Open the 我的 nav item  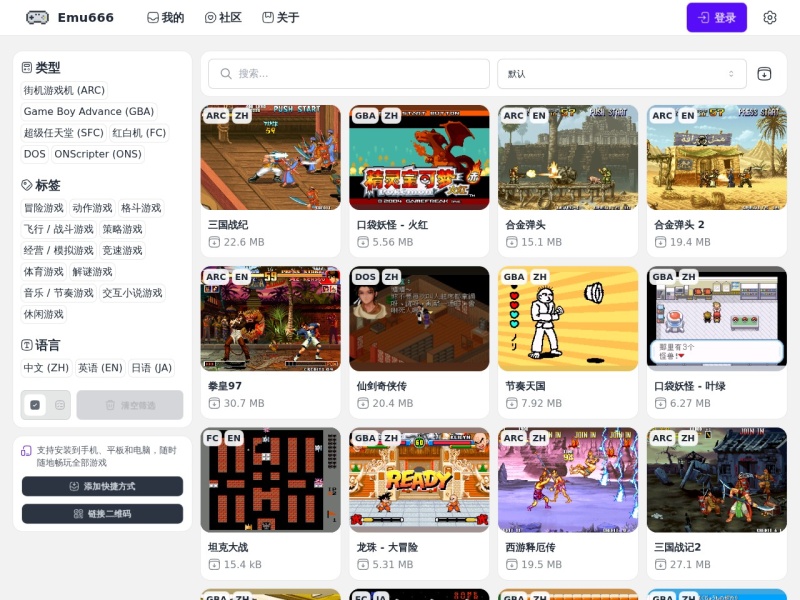[x=166, y=18]
